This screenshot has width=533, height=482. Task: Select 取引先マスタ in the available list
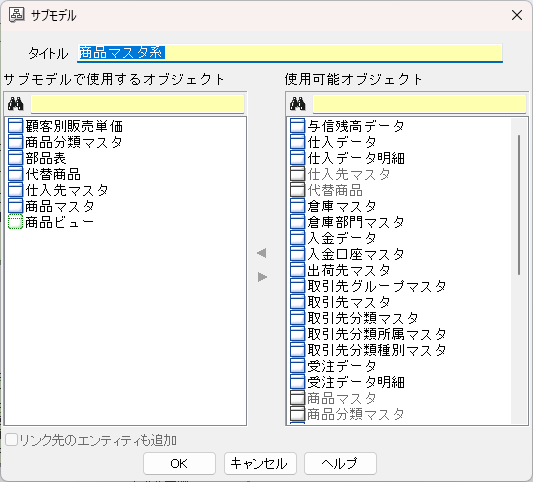pyautogui.click(x=349, y=302)
